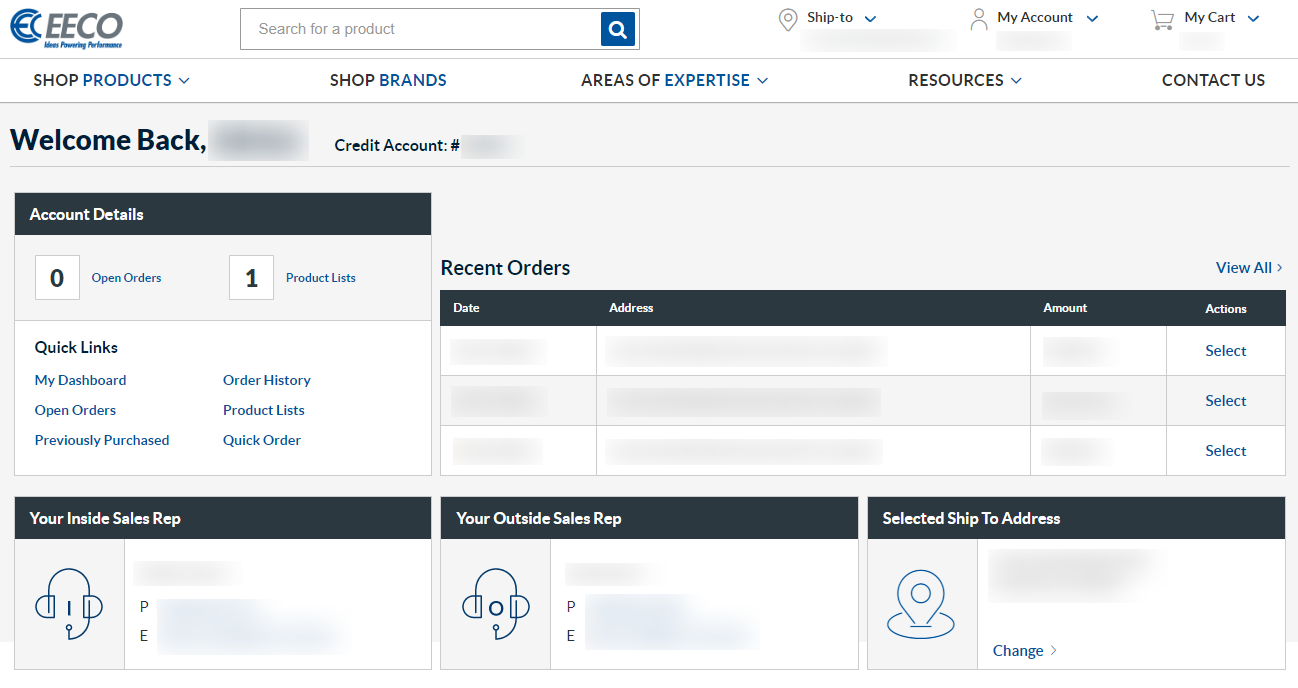
Task: Open Previously Purchased quick link
Action: [102, 440]
